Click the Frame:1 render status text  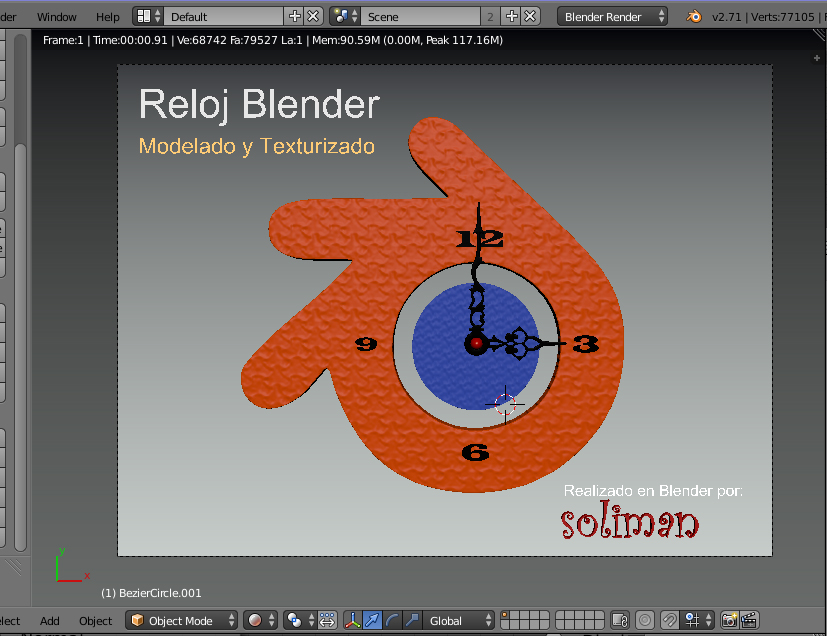(x=63, y=40)
